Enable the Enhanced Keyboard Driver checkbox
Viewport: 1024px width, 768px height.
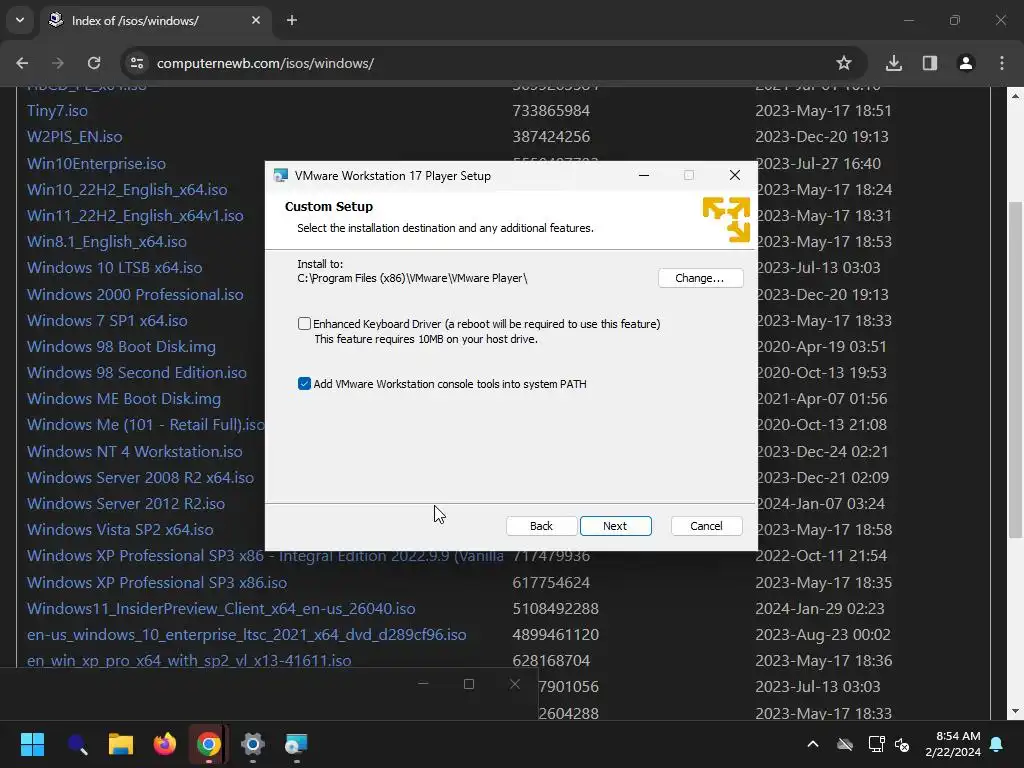click(x=304, y=323)
